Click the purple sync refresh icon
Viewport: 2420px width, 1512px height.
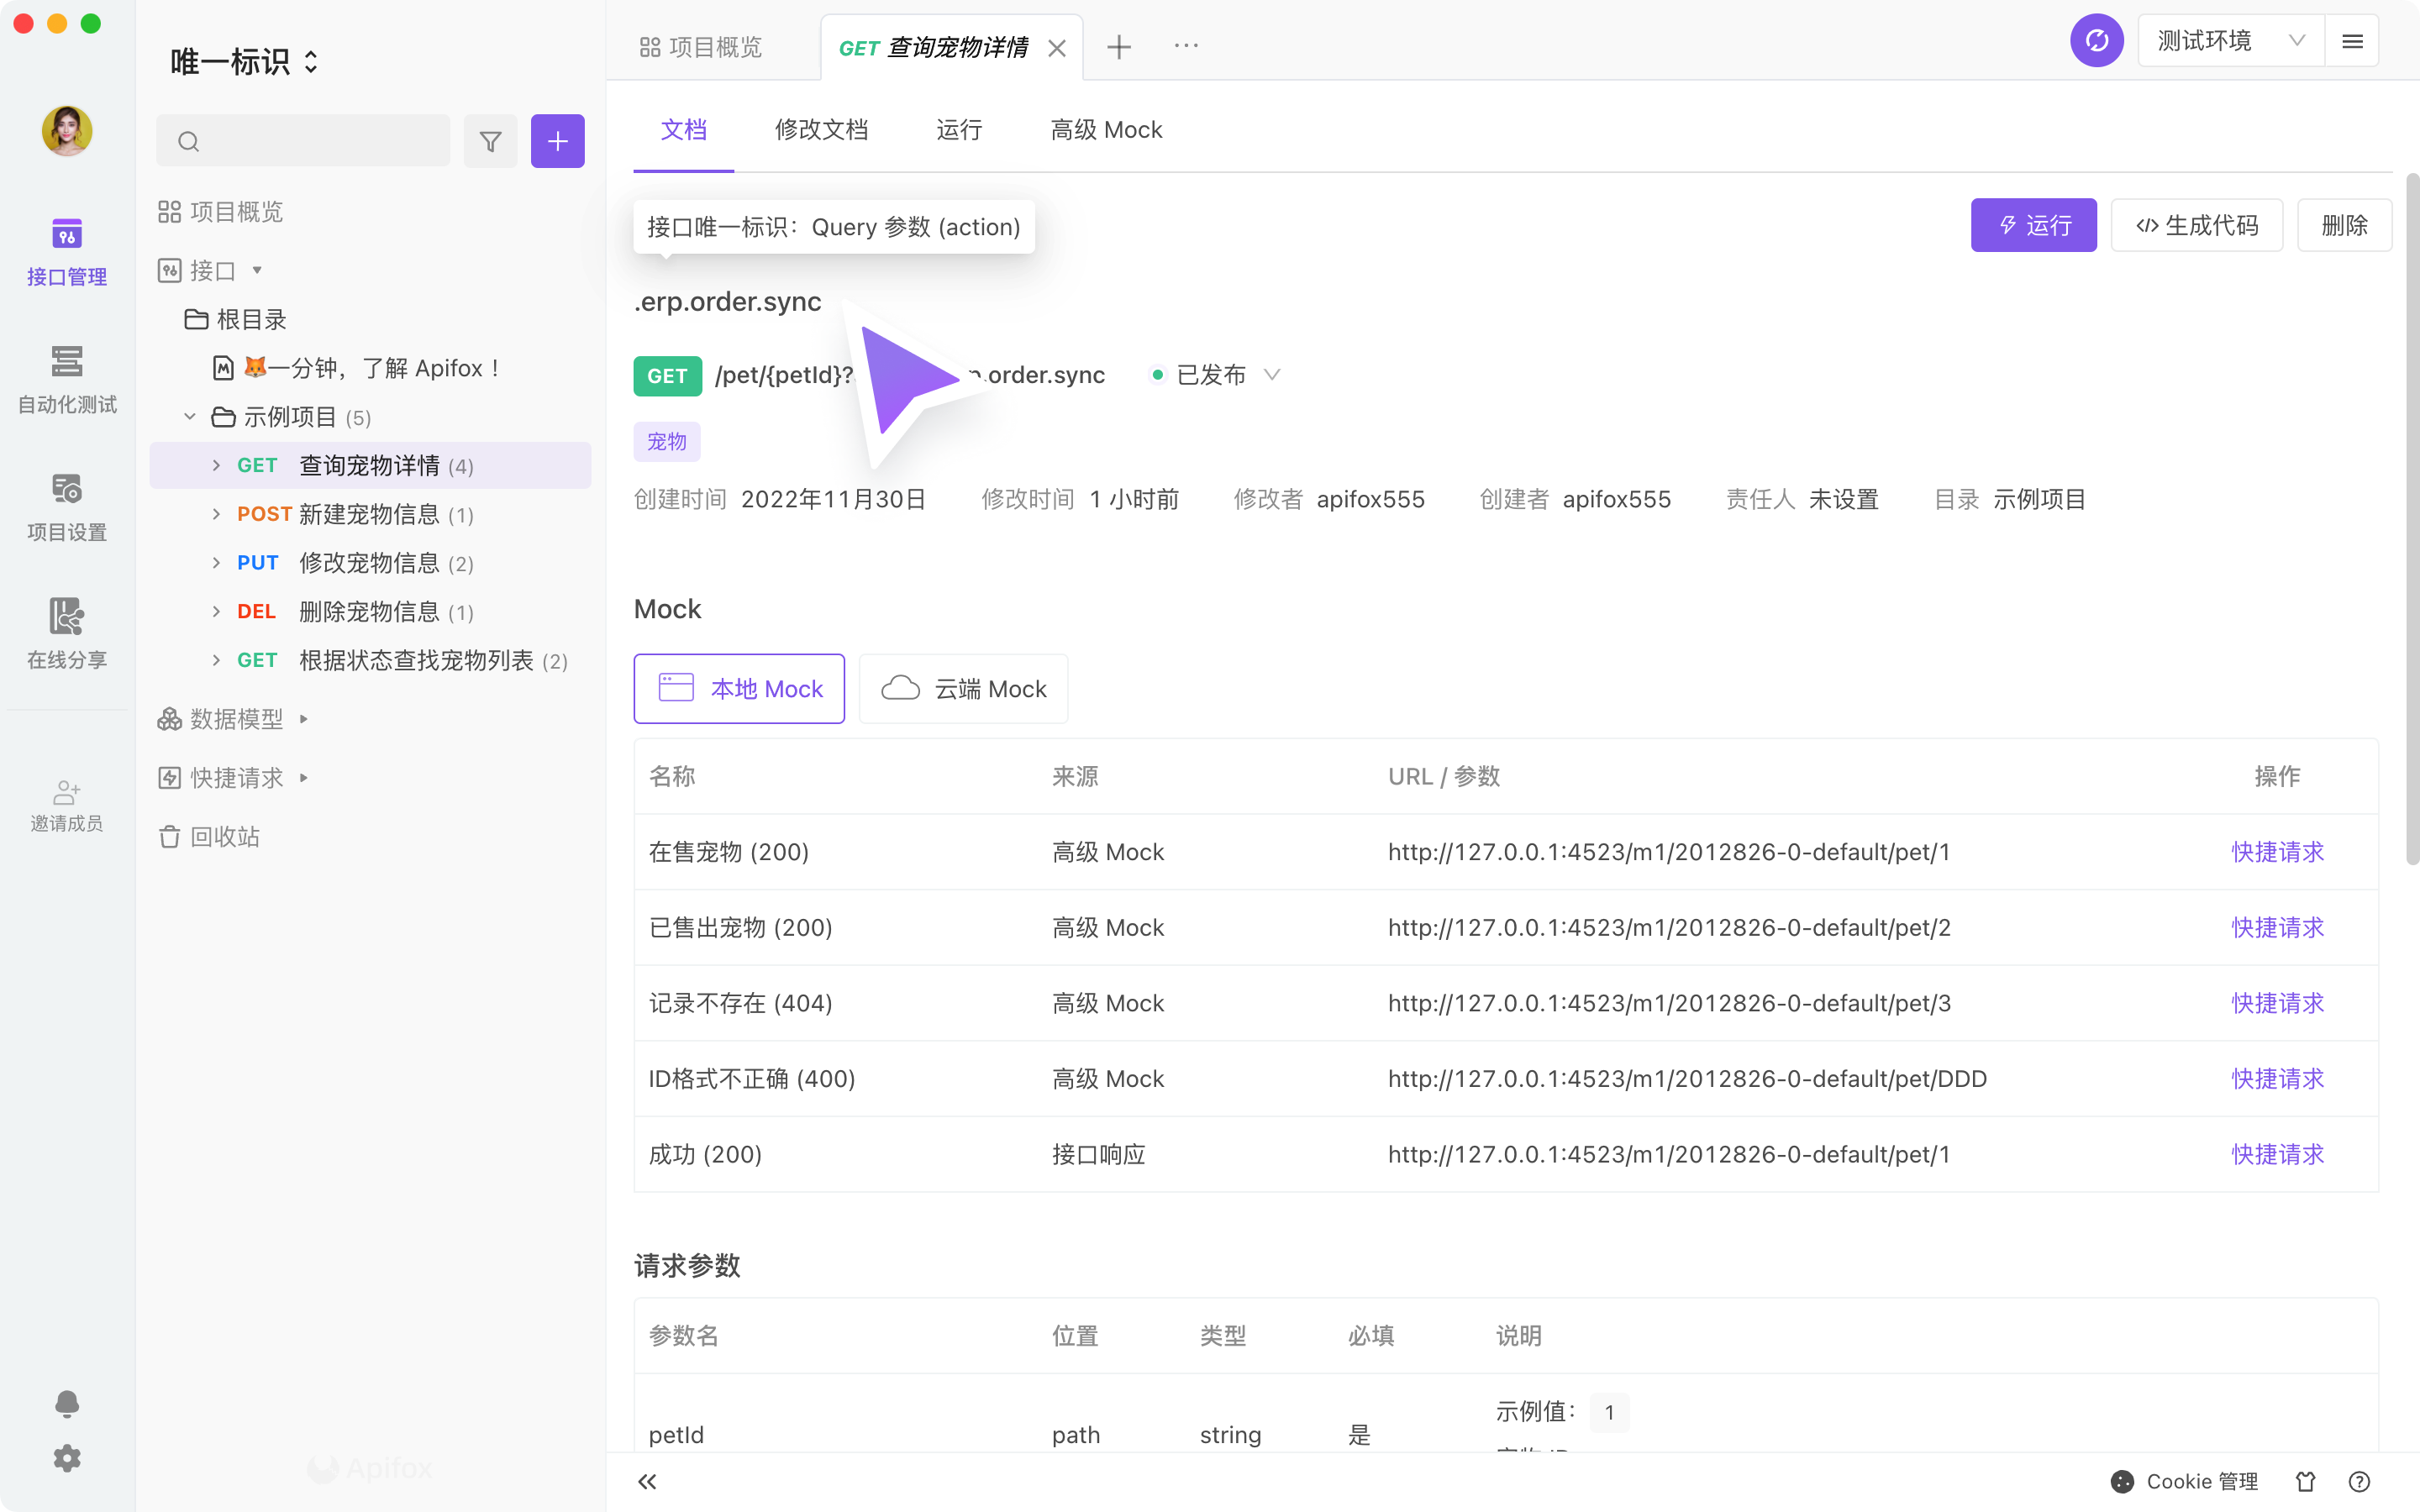pos(2096,41)
